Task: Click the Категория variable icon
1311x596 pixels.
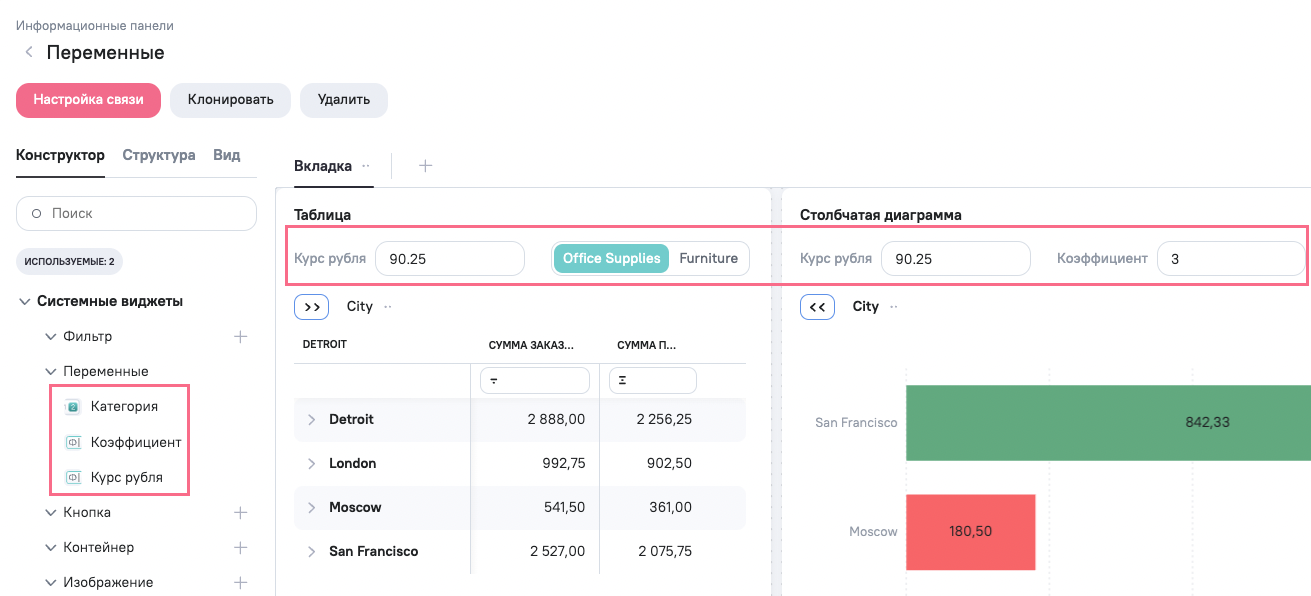Action: [73, 407]
